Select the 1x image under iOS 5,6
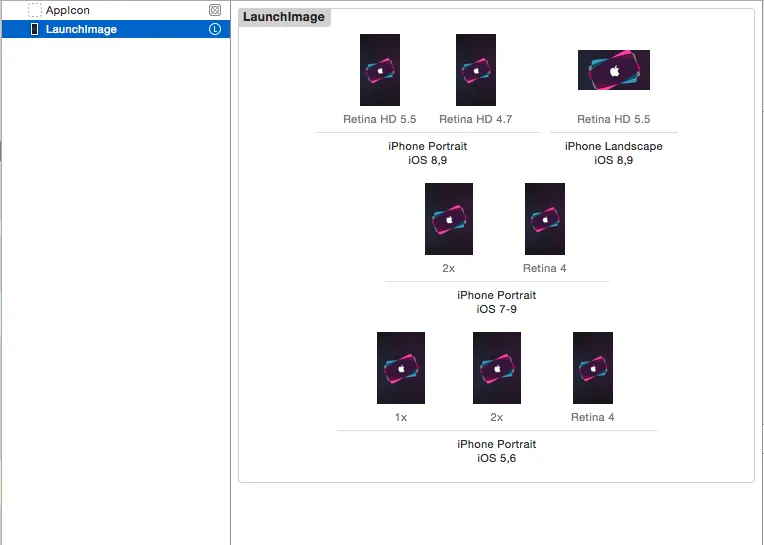The width and height of the screenshot is (764, 545). click(x=401, y=368)
